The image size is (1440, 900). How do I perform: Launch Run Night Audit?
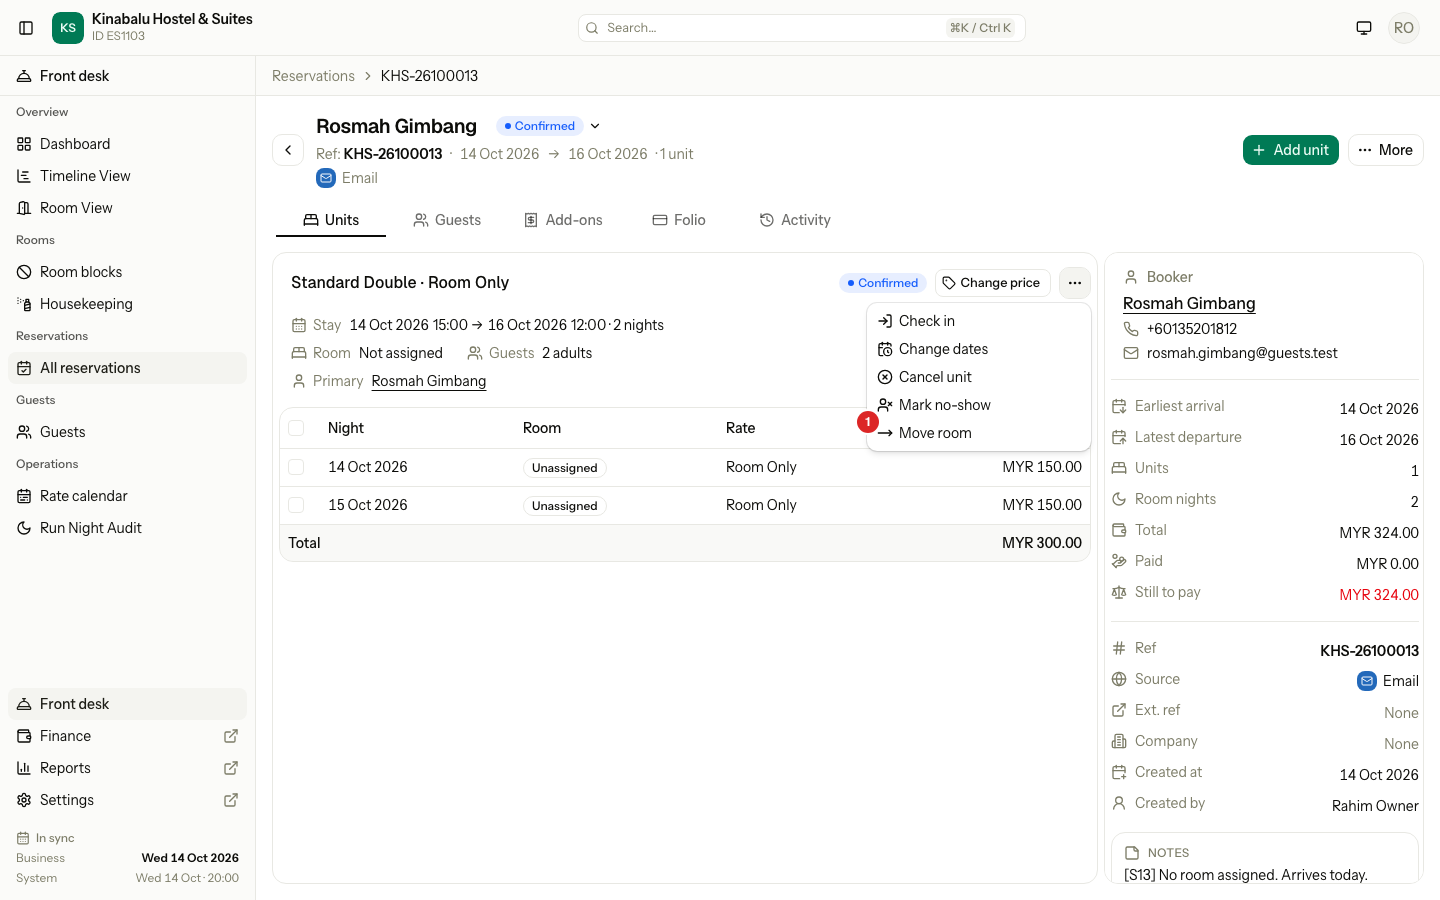(127, 528)
